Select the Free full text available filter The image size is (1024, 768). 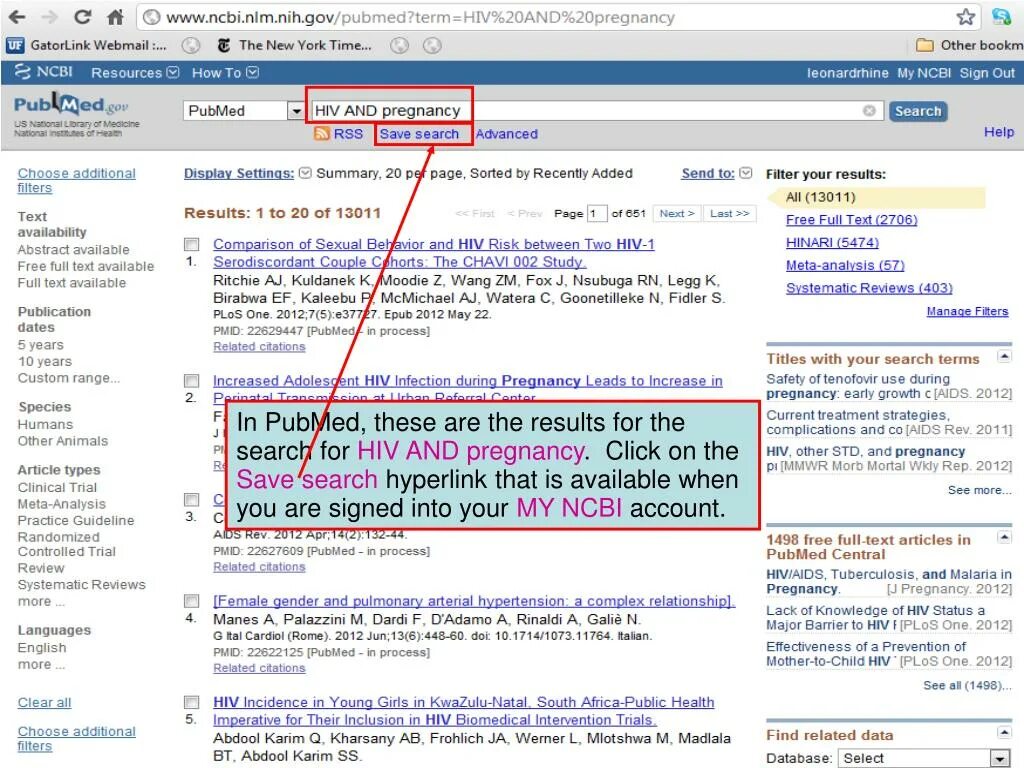click(x=86, y=266)
